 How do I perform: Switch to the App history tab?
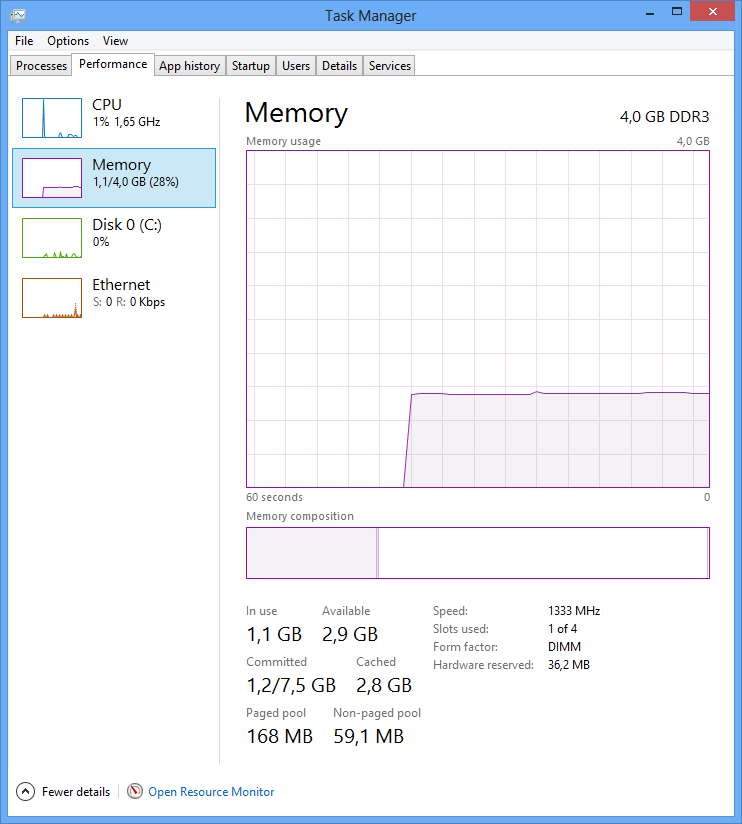click(x=190, y=66)
